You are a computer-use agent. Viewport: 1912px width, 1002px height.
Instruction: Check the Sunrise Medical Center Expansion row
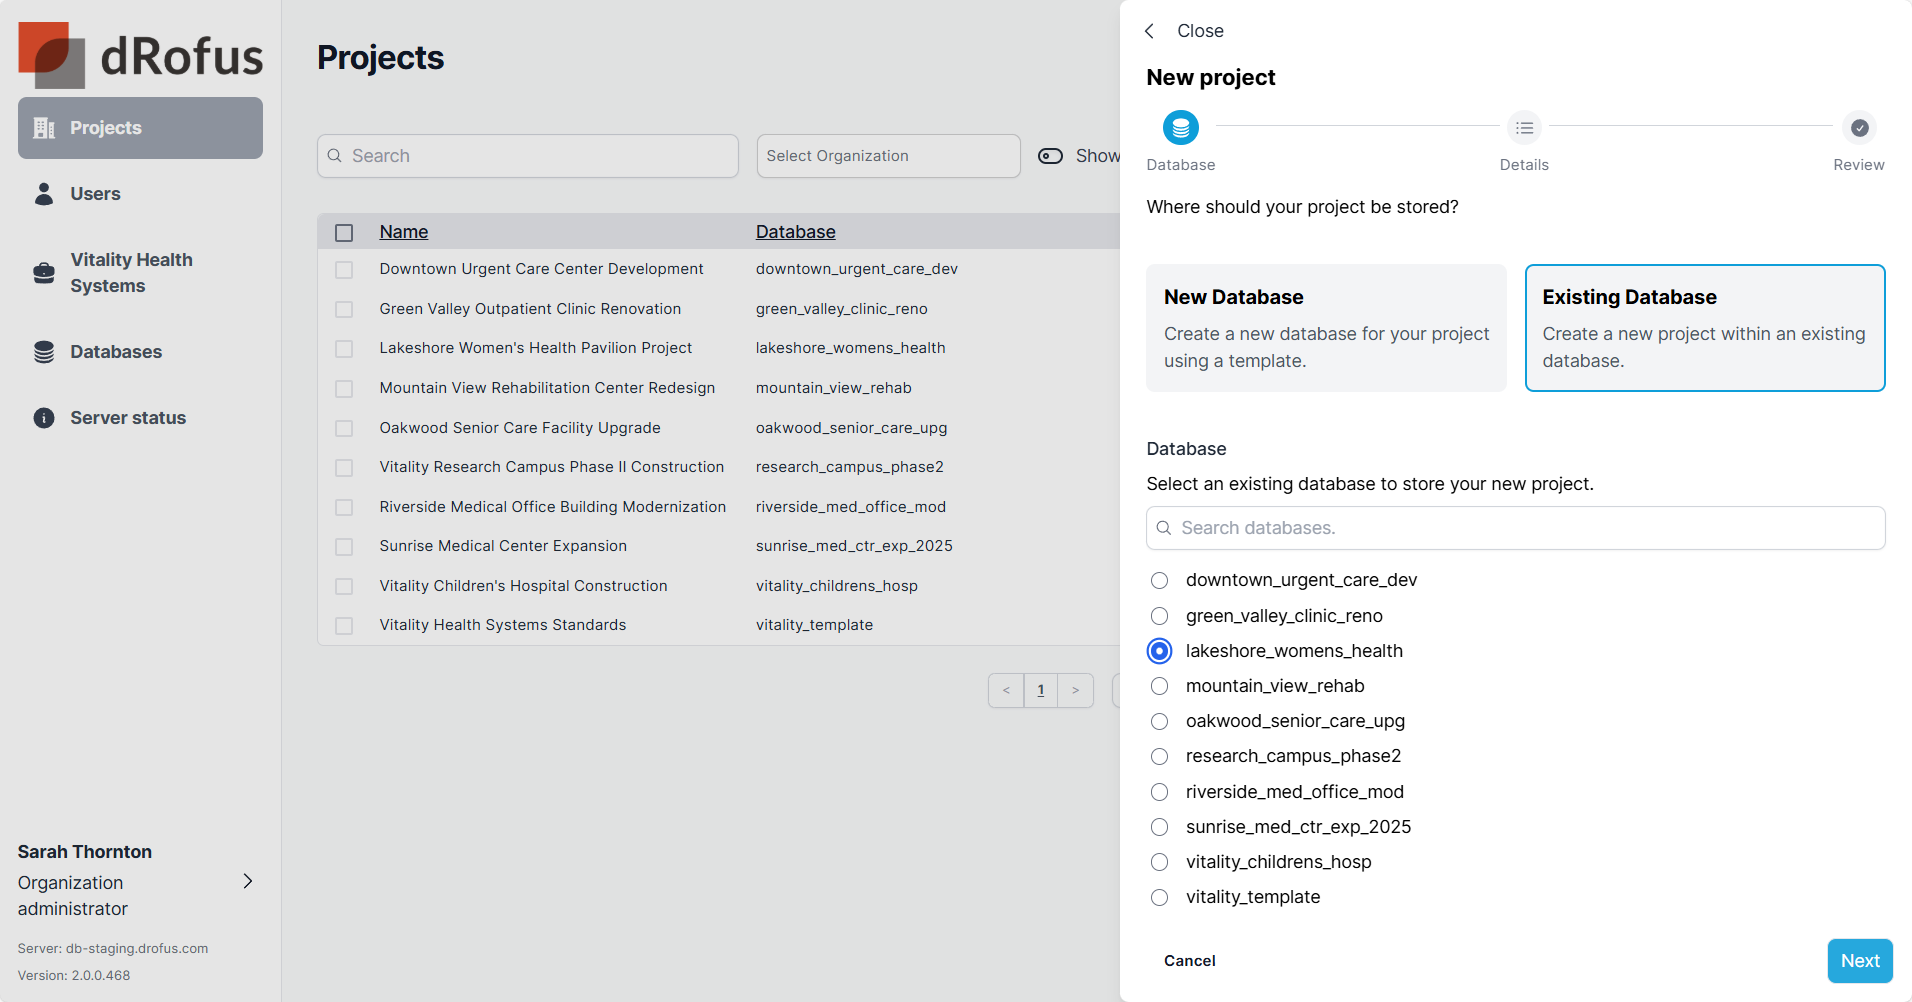pos(344,547)
